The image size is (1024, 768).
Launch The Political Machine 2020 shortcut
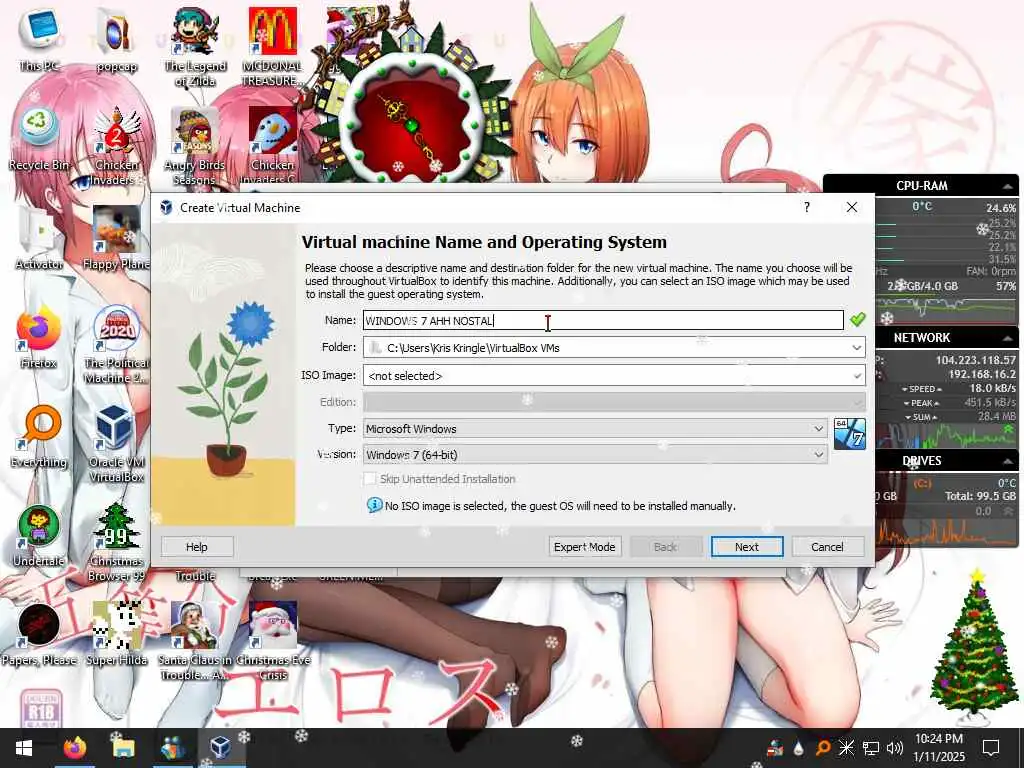116,345
